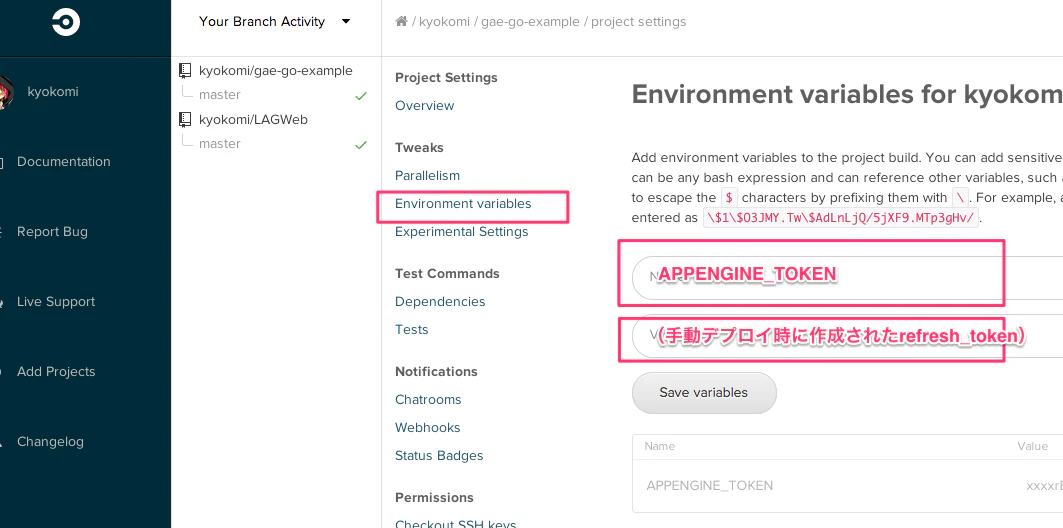Screen dimensions: 1063x528
Task: Open Report Bug in left sidebar
Action: [52, 232]
